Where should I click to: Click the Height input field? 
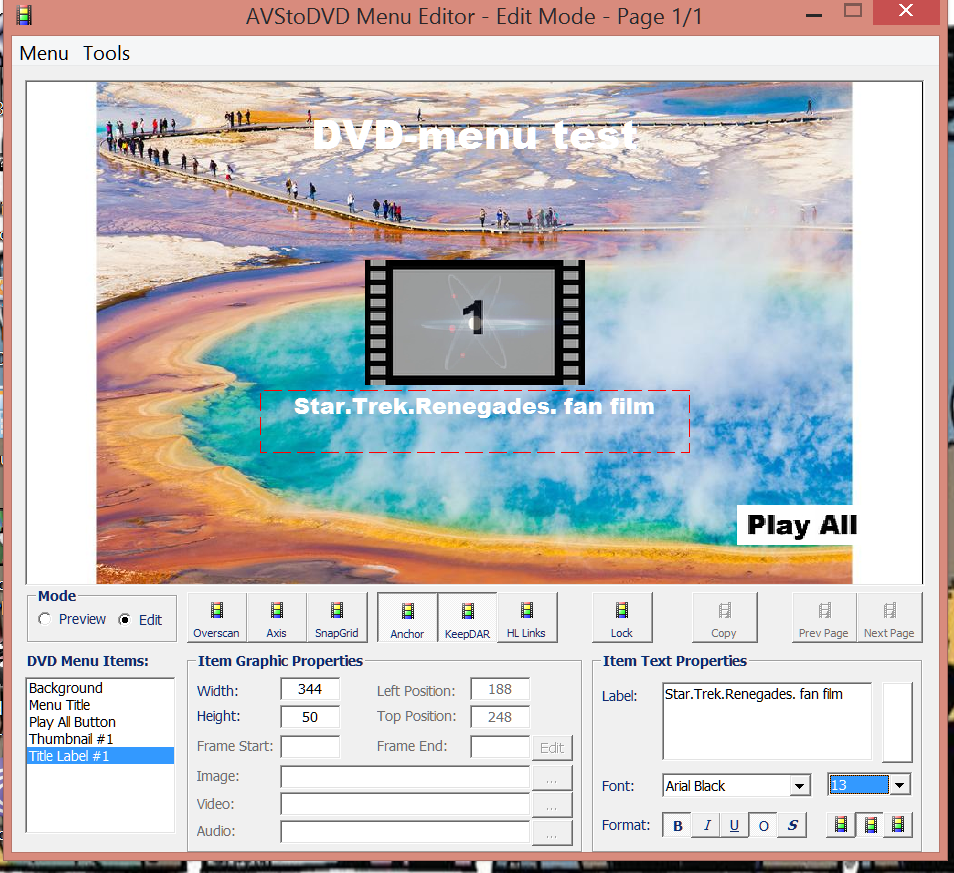[310, 717]
